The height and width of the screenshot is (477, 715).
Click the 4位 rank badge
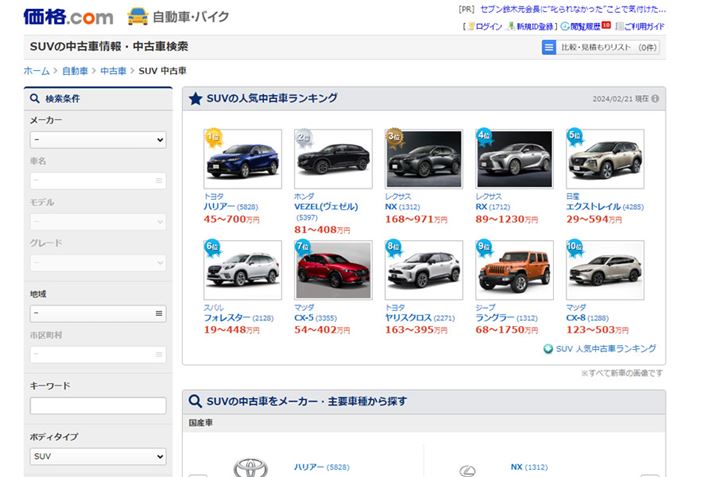click(x=485, y=137)
